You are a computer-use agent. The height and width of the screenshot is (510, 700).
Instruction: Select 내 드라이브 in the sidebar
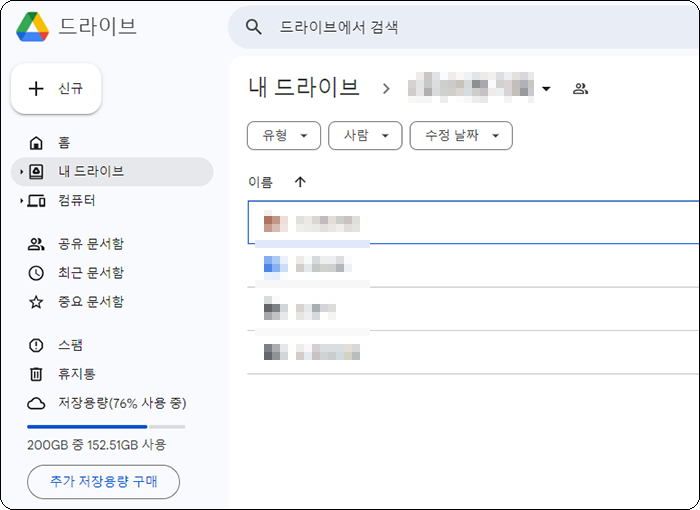tap(112, 171)
